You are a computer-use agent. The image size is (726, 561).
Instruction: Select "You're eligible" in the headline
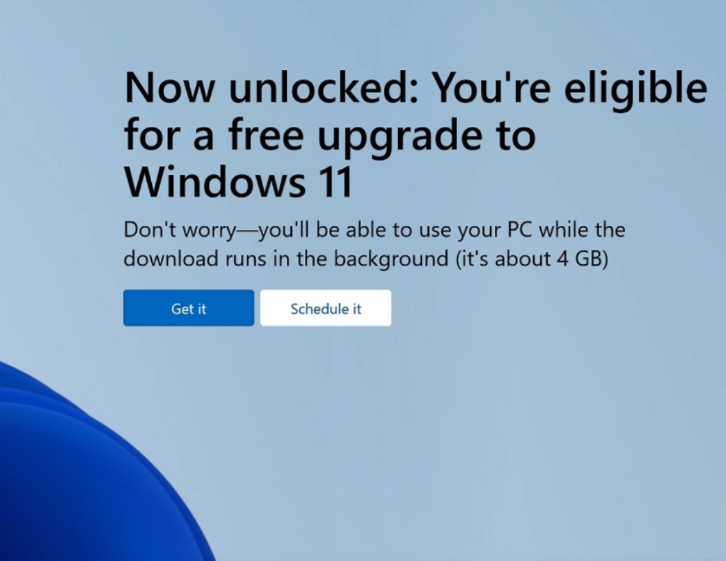(570, 90)
